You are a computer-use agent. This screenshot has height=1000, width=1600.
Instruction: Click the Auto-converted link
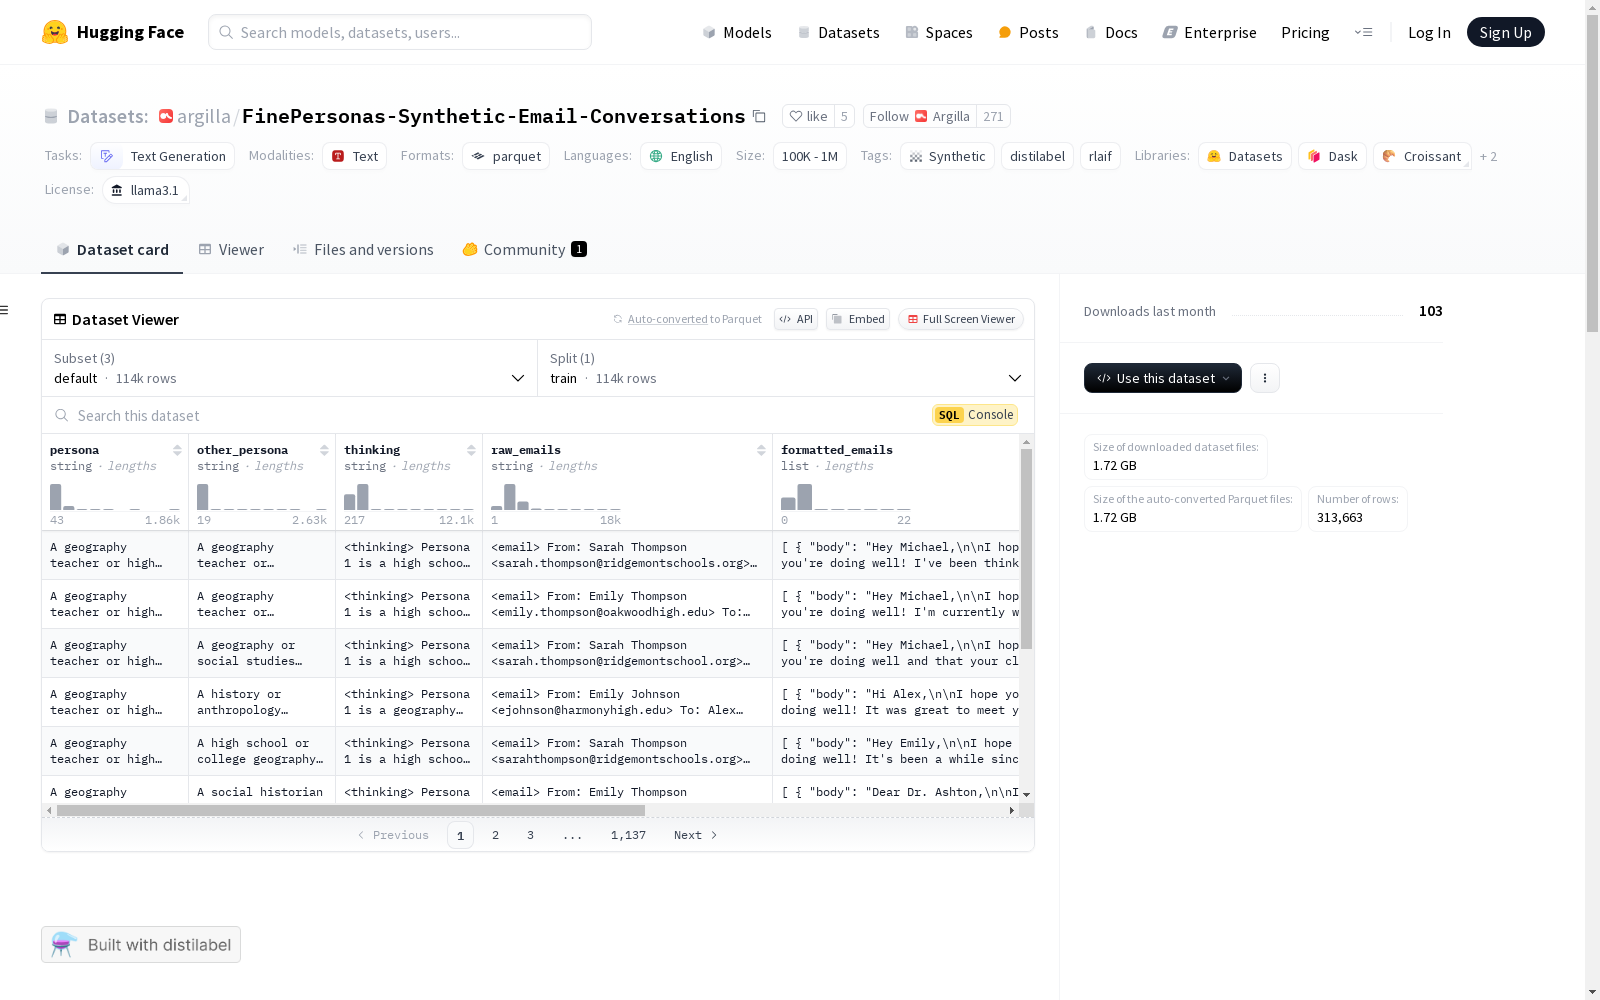click(x=667, y=319)
